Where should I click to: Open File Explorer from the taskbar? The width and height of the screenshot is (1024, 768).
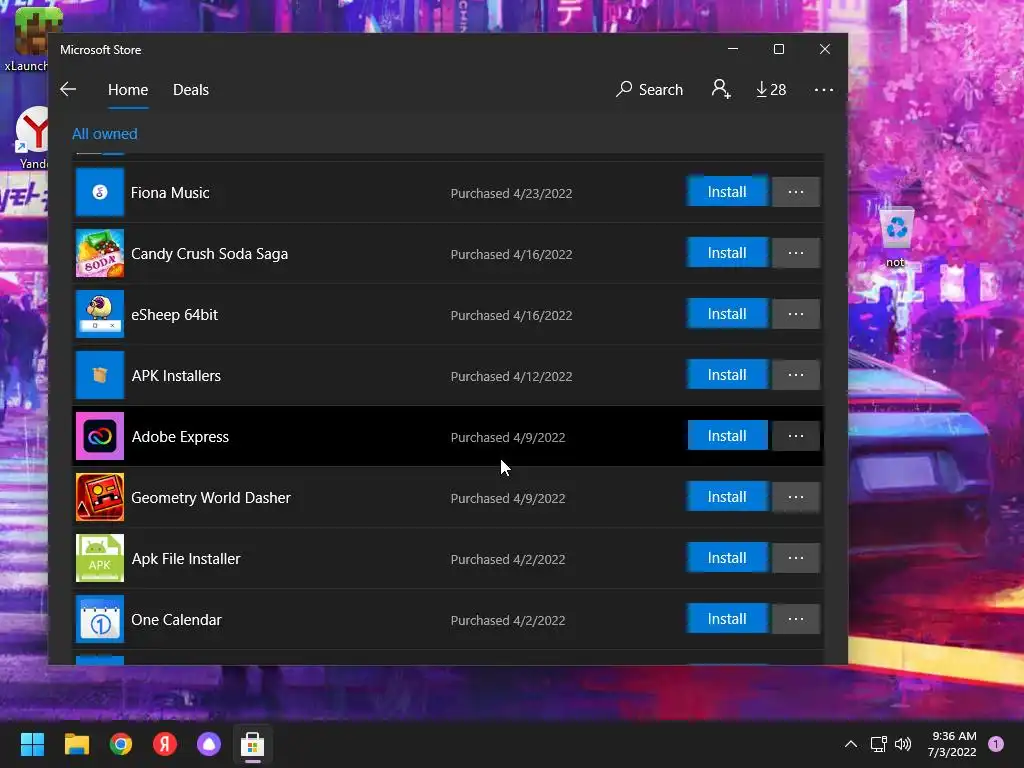76,744
